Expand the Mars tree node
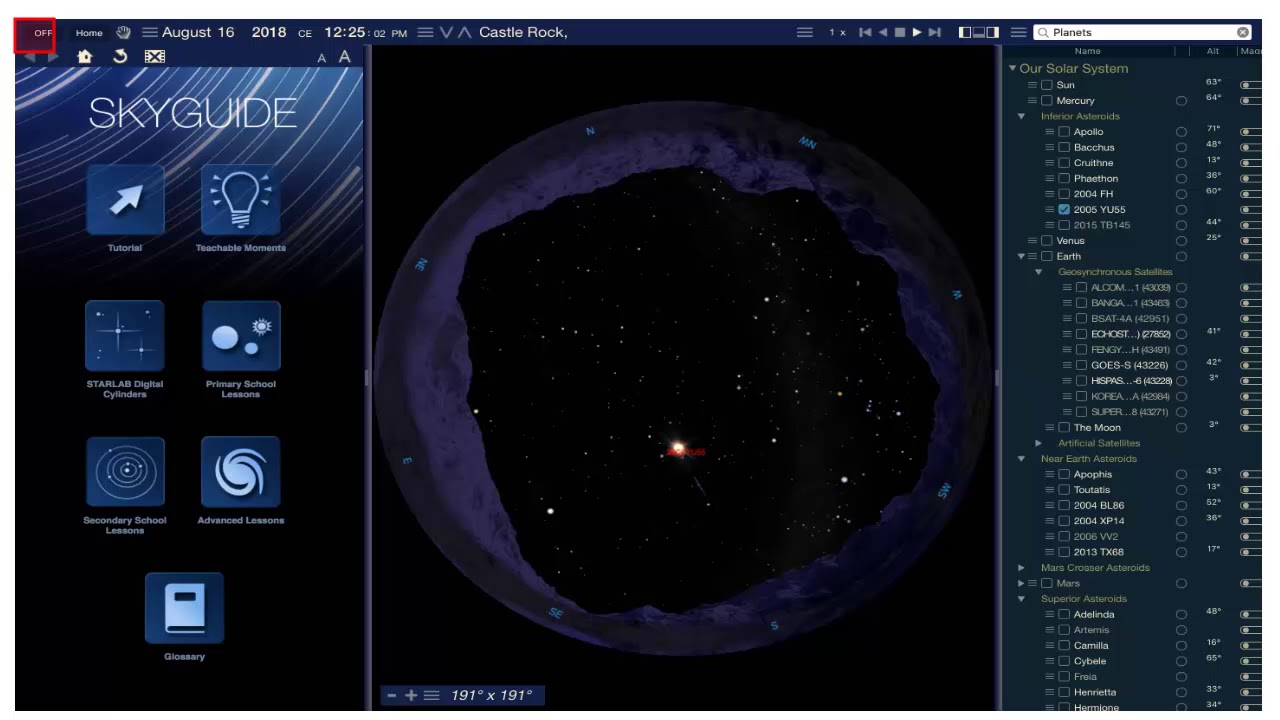1280x720 pixels. tap(1021, 583)
